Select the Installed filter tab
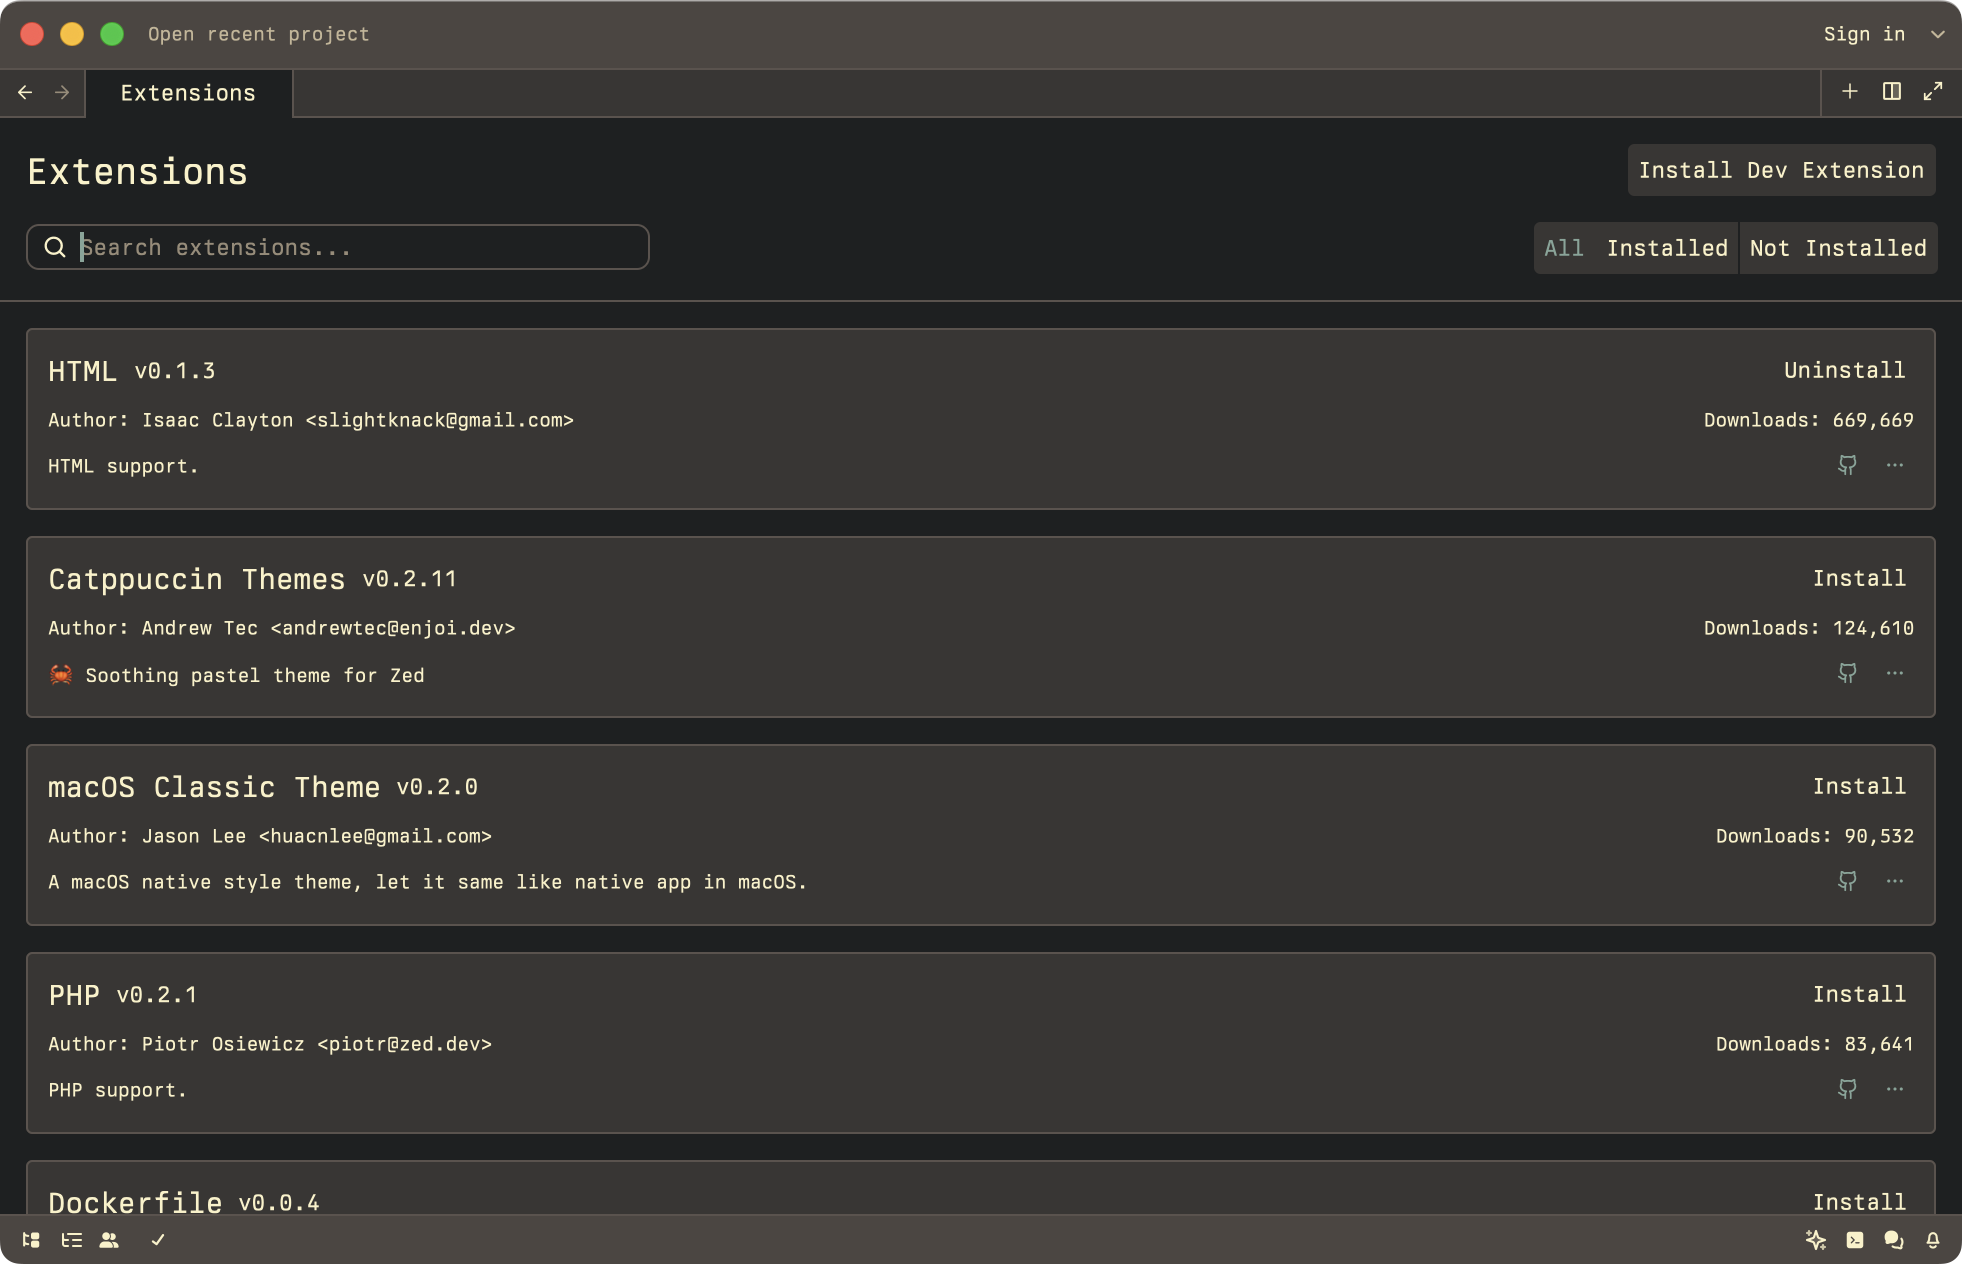 (x=1667, y=247)
